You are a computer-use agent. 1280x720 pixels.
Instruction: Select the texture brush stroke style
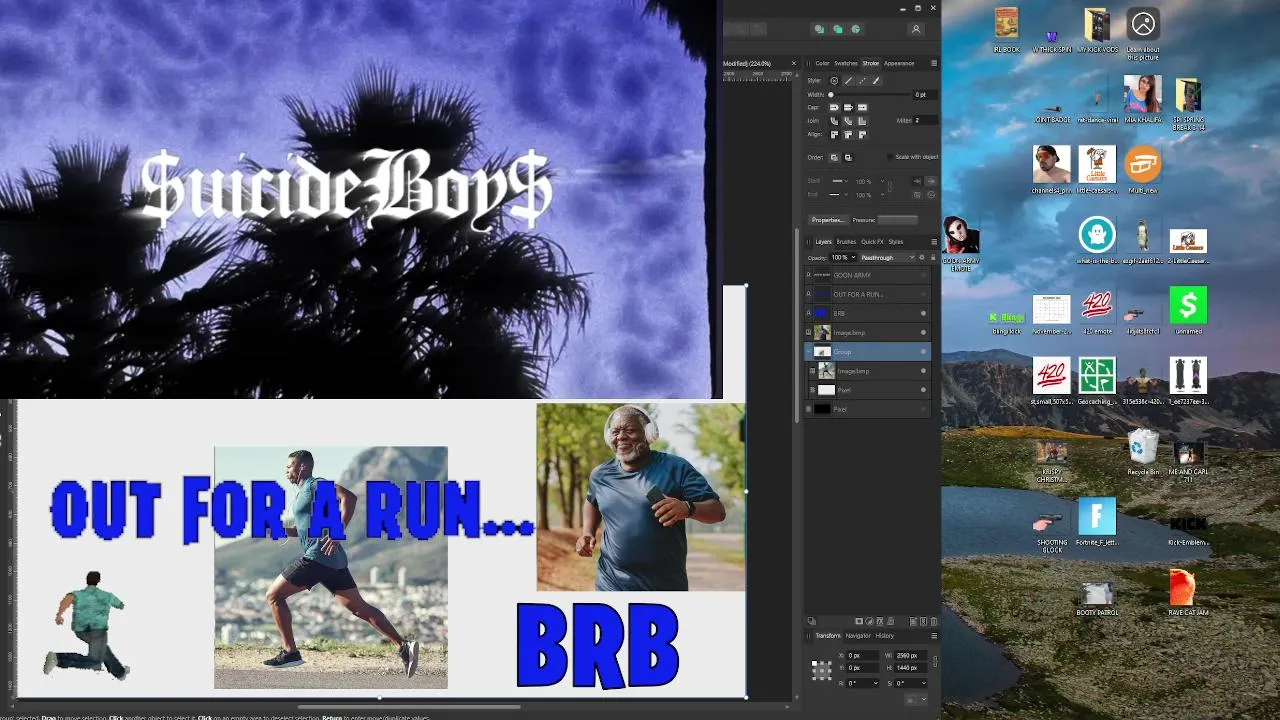(876, 81)
